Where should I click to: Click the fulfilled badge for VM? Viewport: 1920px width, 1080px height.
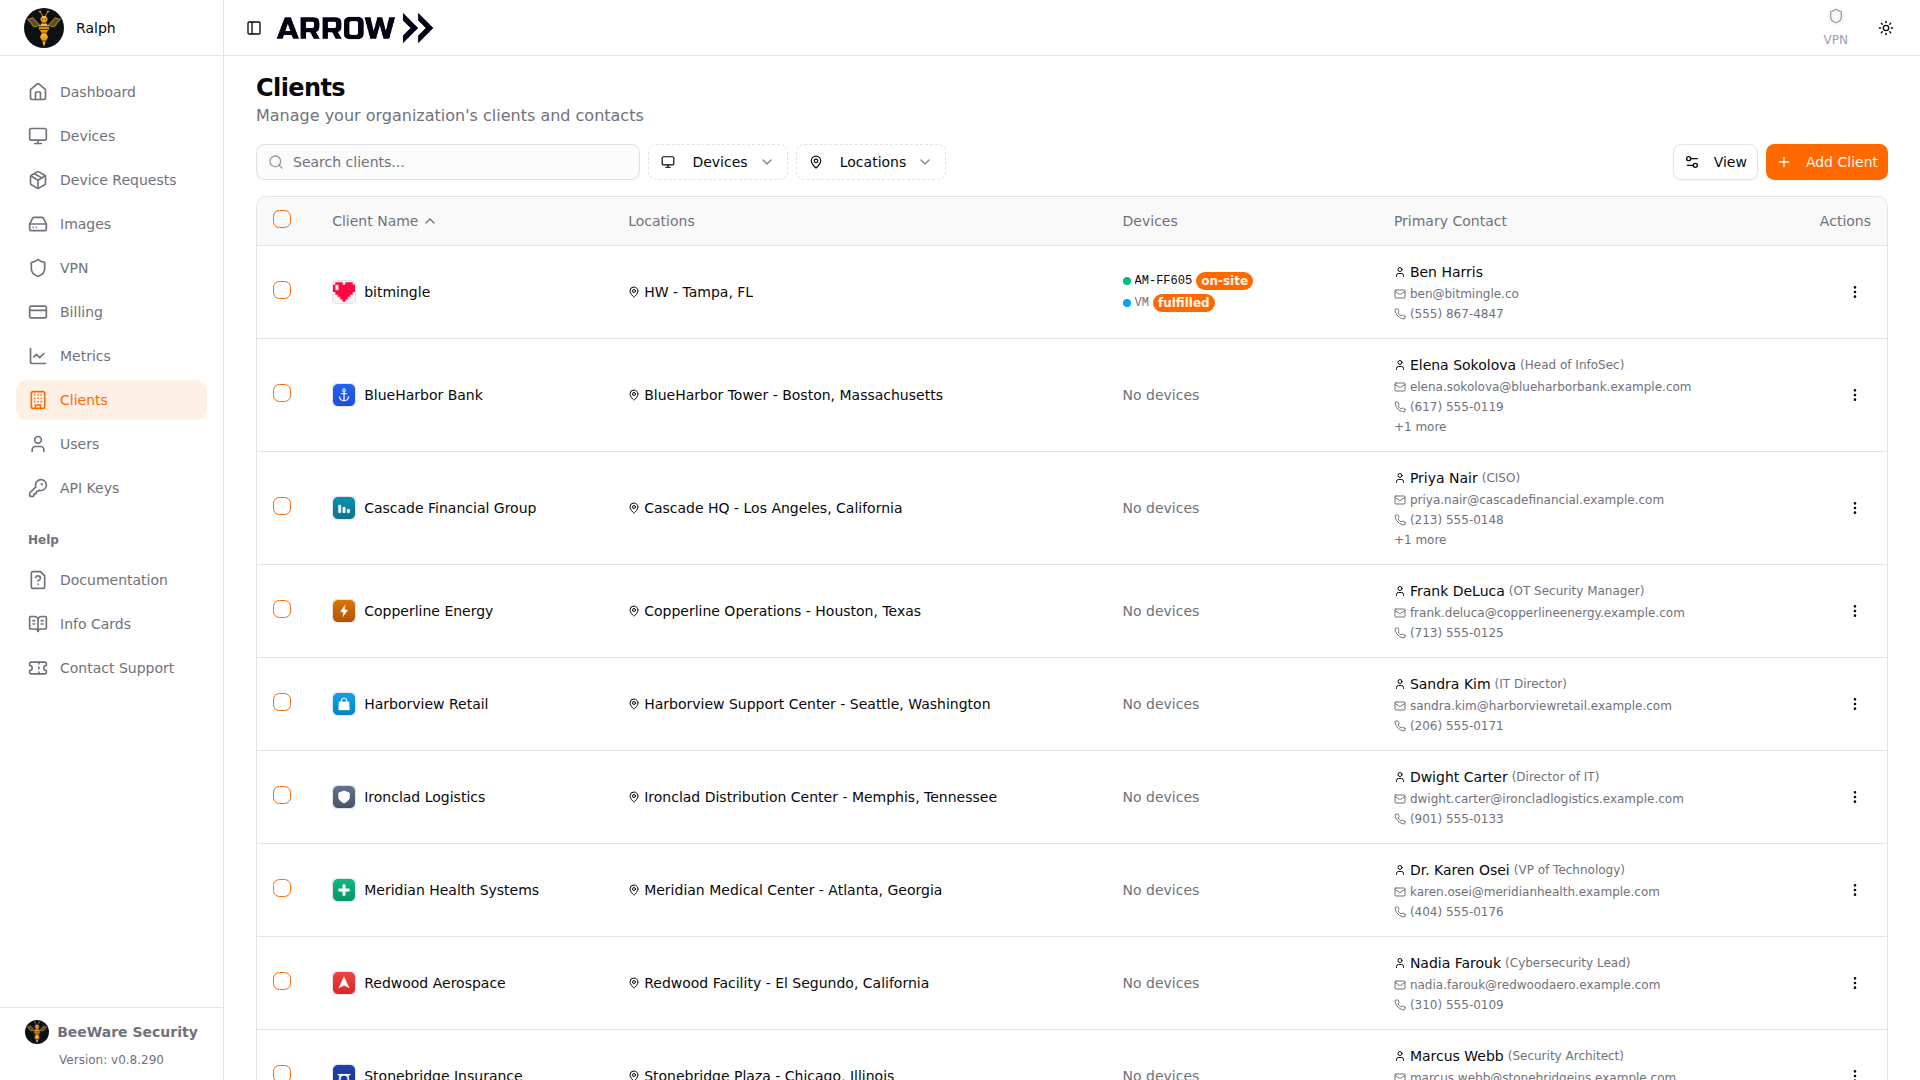[1183, 303]
